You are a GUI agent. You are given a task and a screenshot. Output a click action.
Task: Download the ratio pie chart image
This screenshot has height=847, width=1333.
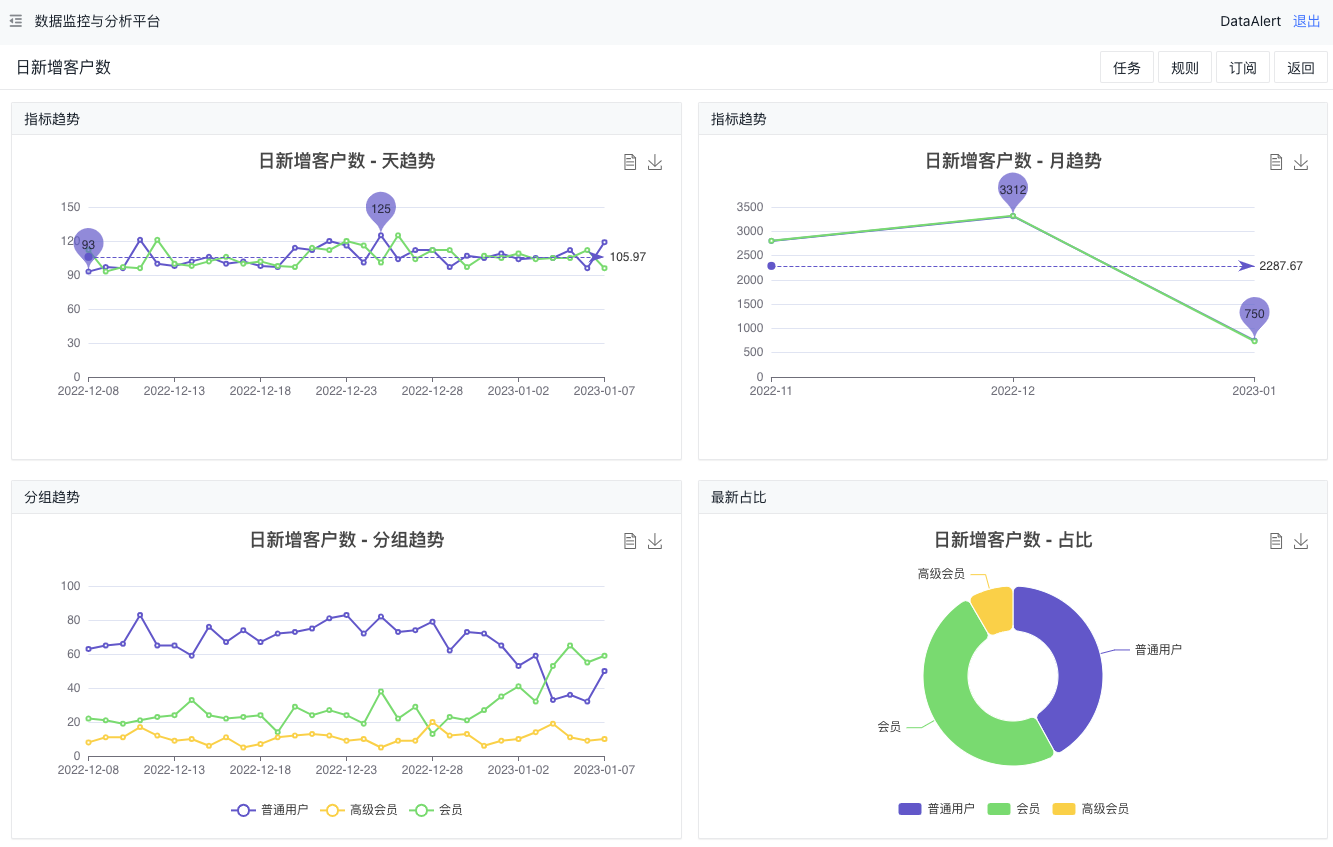1301,541
